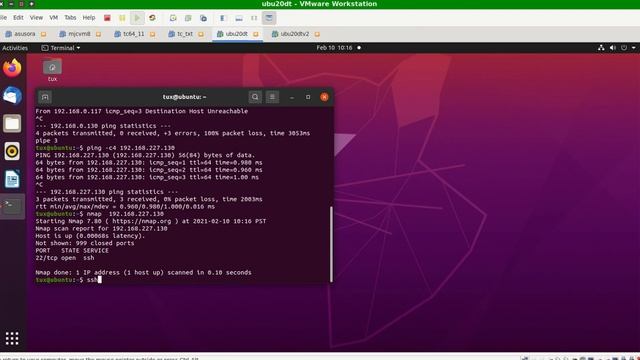Screen dimensions: 640x360
Task: Click the terminal title tux@ubuntu: ~
Action: tap(184, 97)
